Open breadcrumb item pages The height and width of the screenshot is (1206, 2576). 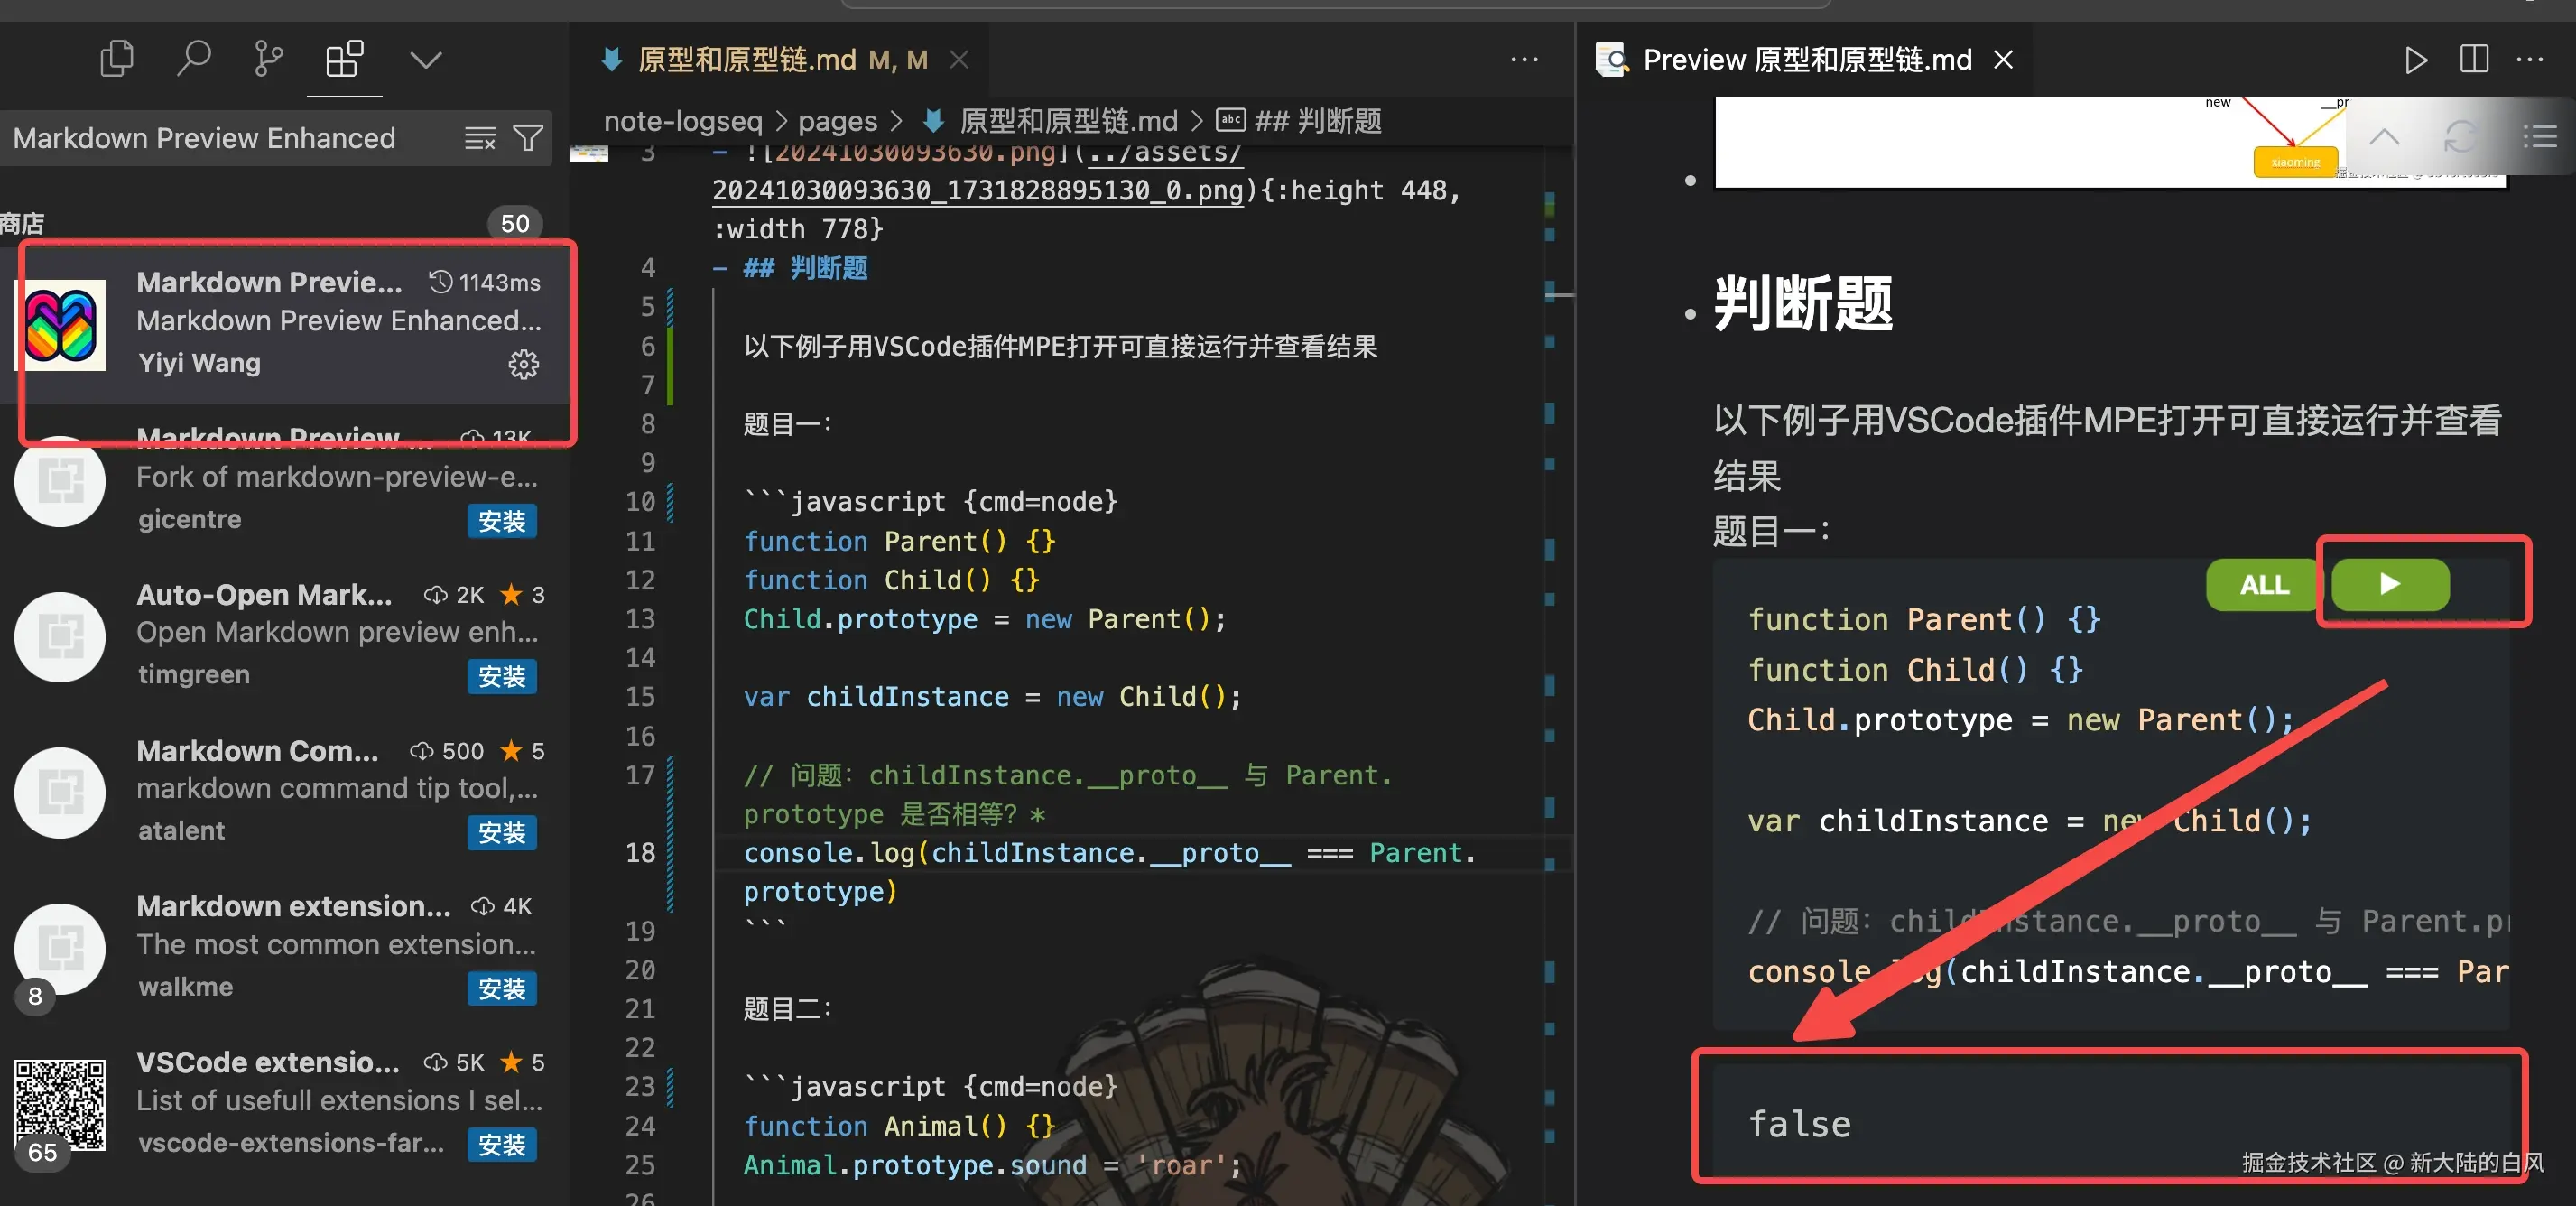(837, 121)
